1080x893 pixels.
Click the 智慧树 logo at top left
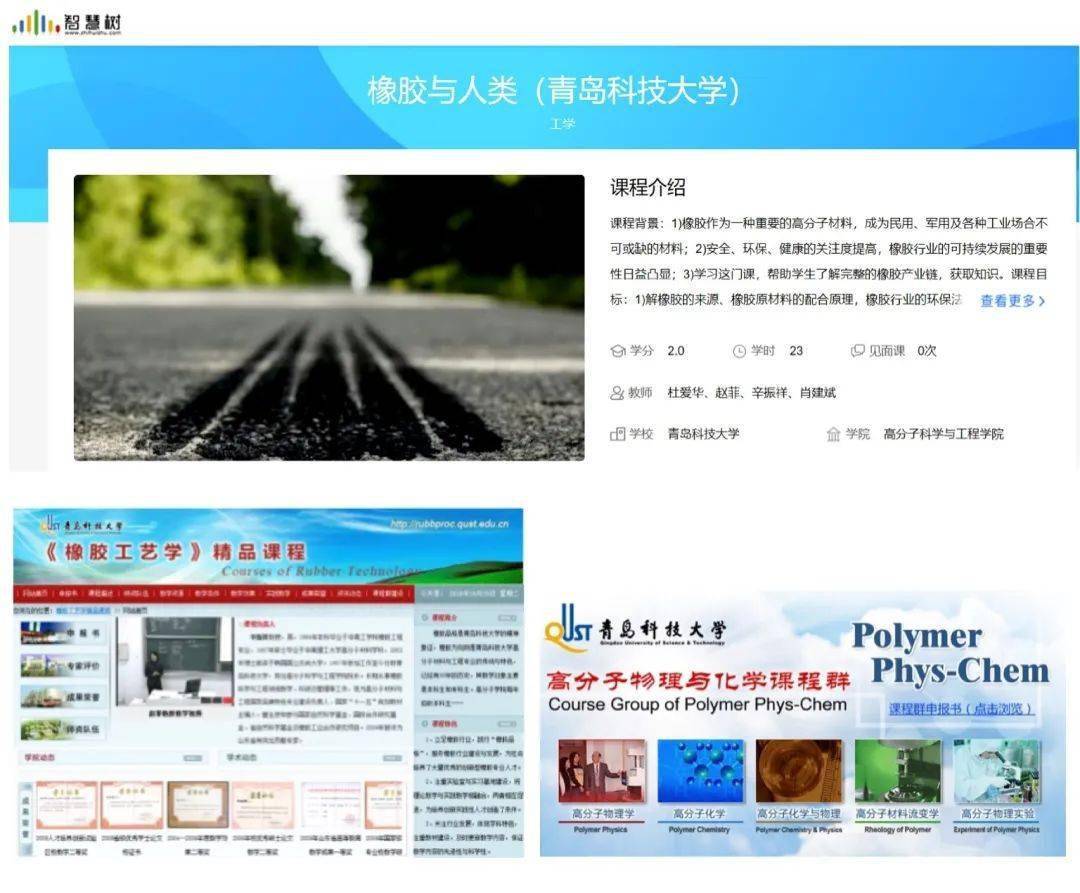66,23
